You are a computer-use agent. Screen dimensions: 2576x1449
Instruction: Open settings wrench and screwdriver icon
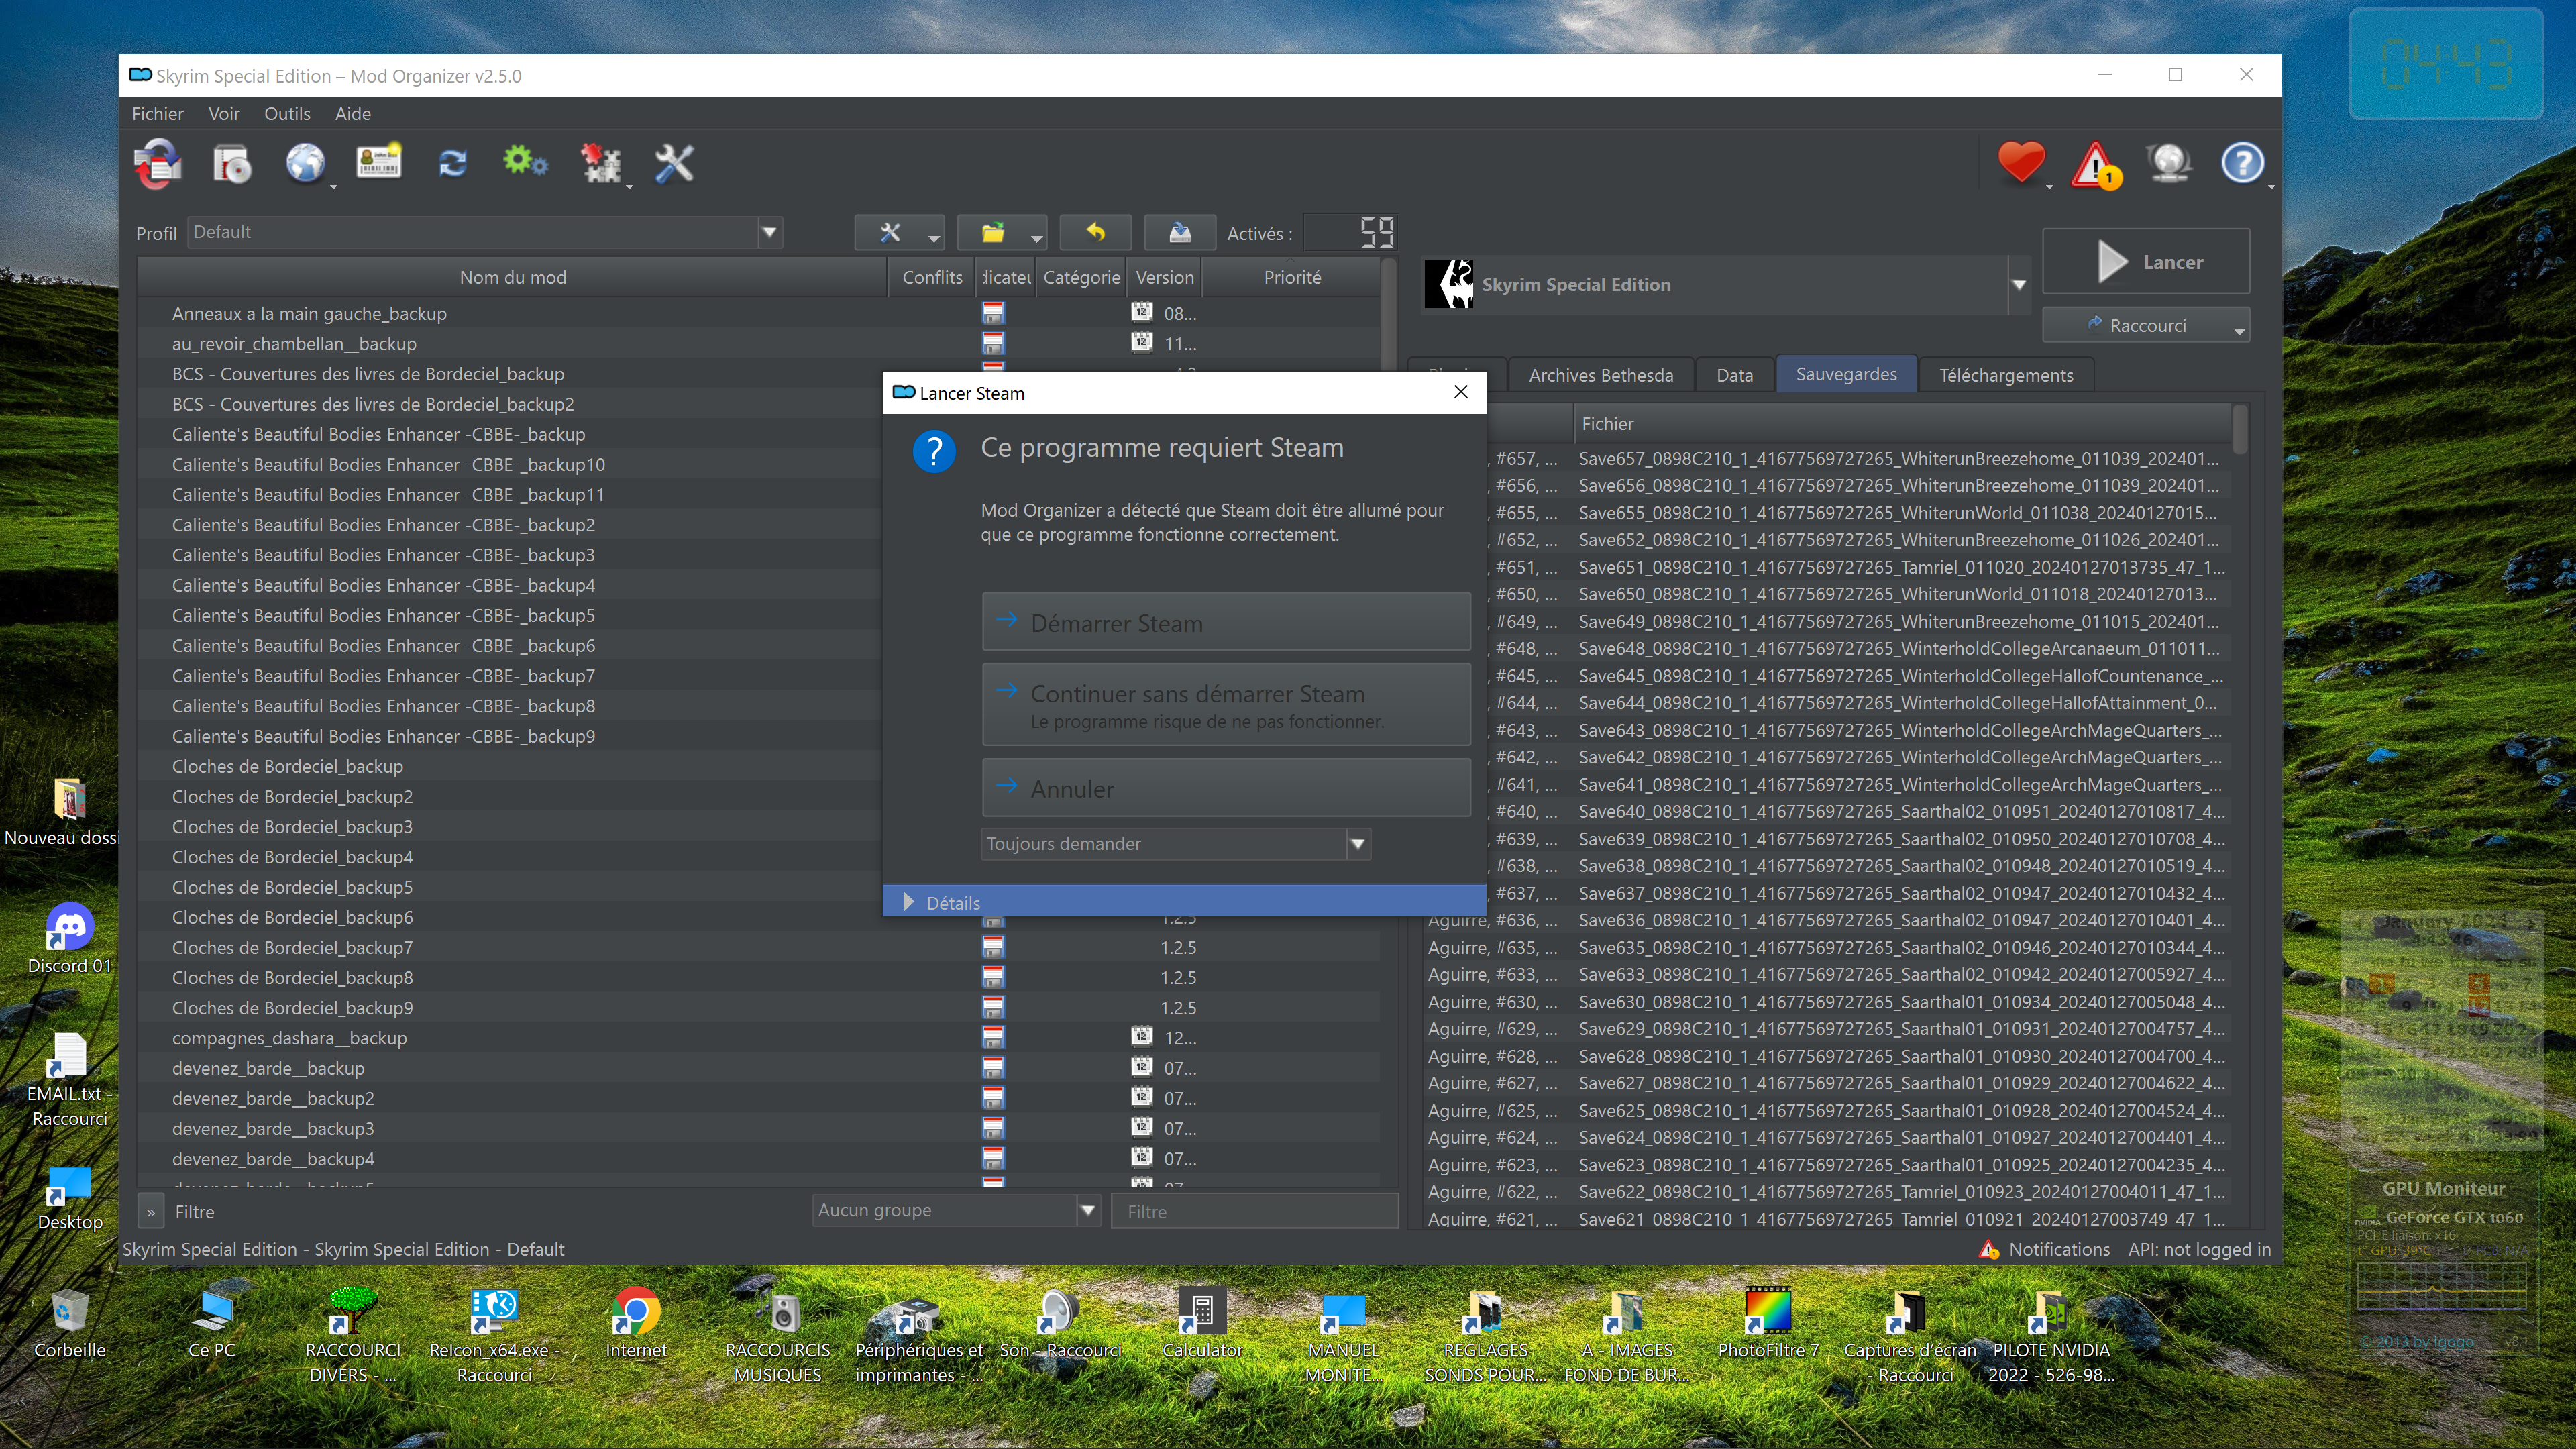(x=674, y=163)
